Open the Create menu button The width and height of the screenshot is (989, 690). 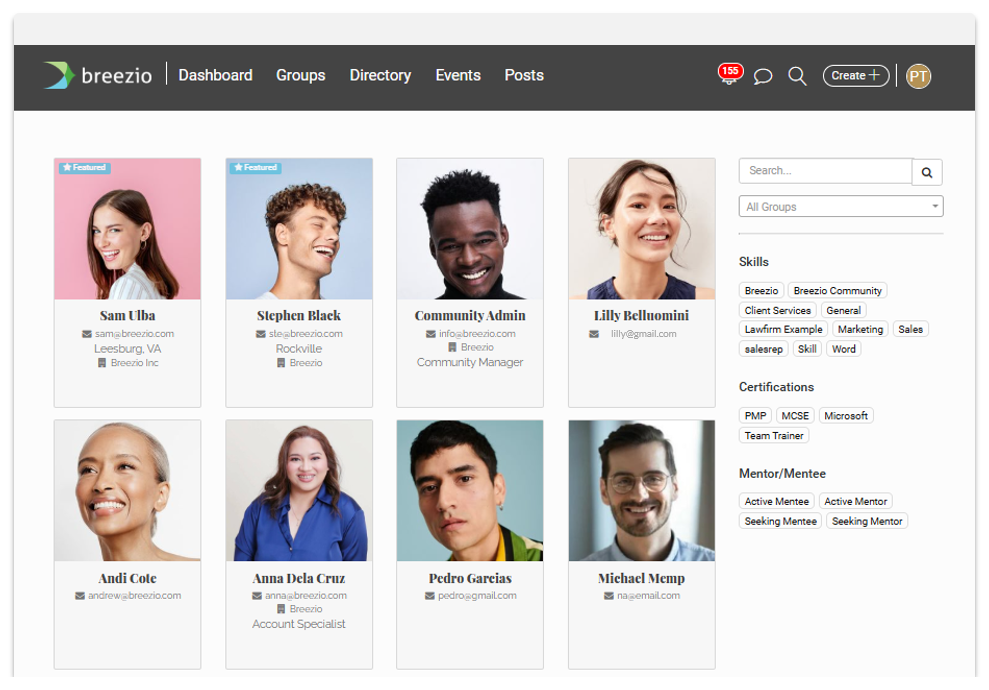pyautogui.click(x=855, y=76)
